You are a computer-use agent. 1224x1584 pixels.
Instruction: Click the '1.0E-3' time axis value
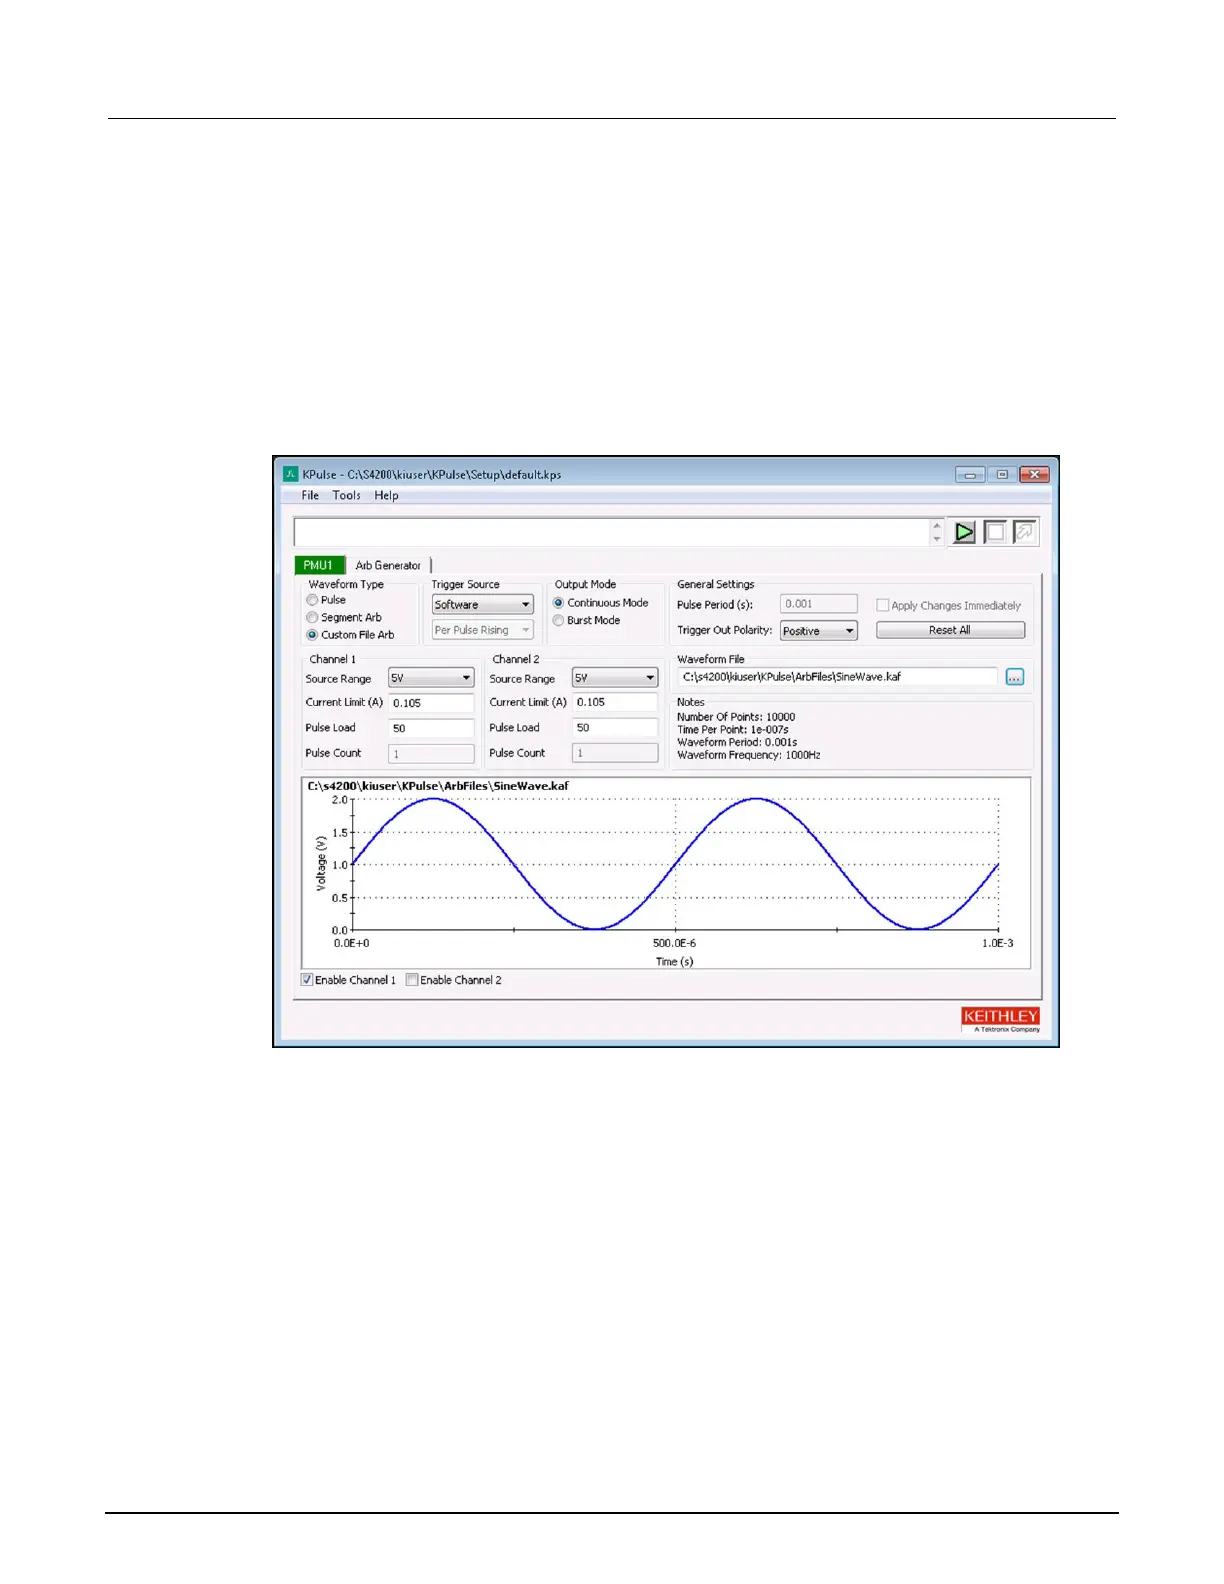[x=998, y=943]
